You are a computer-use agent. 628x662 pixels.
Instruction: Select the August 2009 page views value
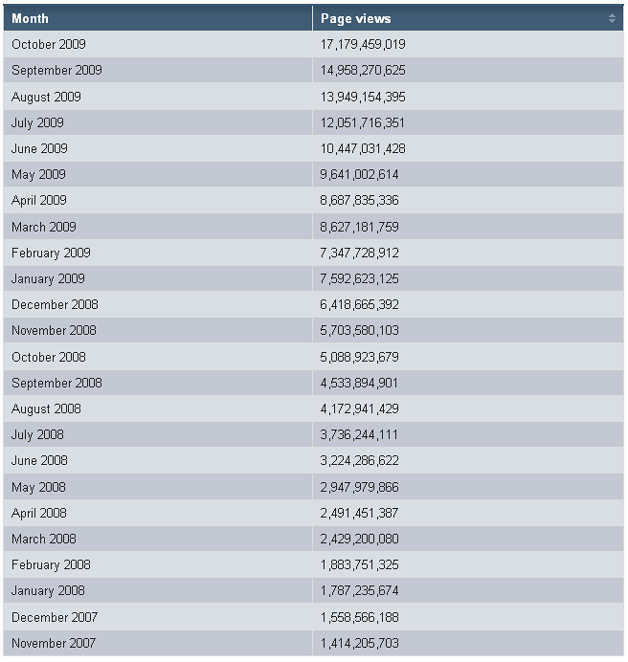click(363, 97)
